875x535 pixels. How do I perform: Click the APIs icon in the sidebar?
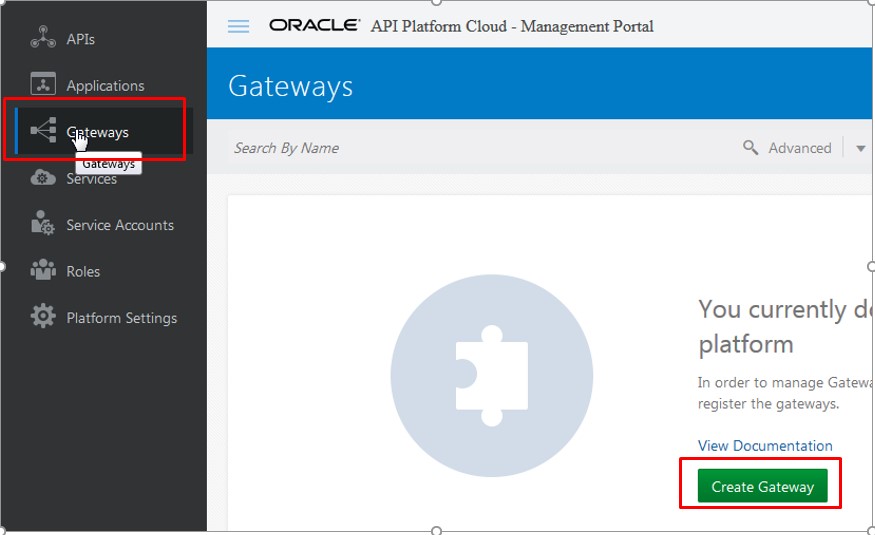43,38
